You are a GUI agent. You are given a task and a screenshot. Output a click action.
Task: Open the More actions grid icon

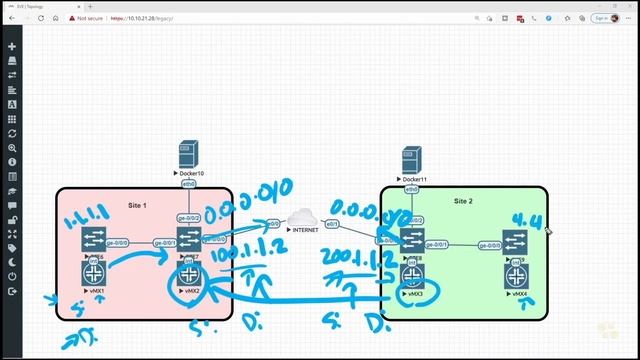[12, 119]
